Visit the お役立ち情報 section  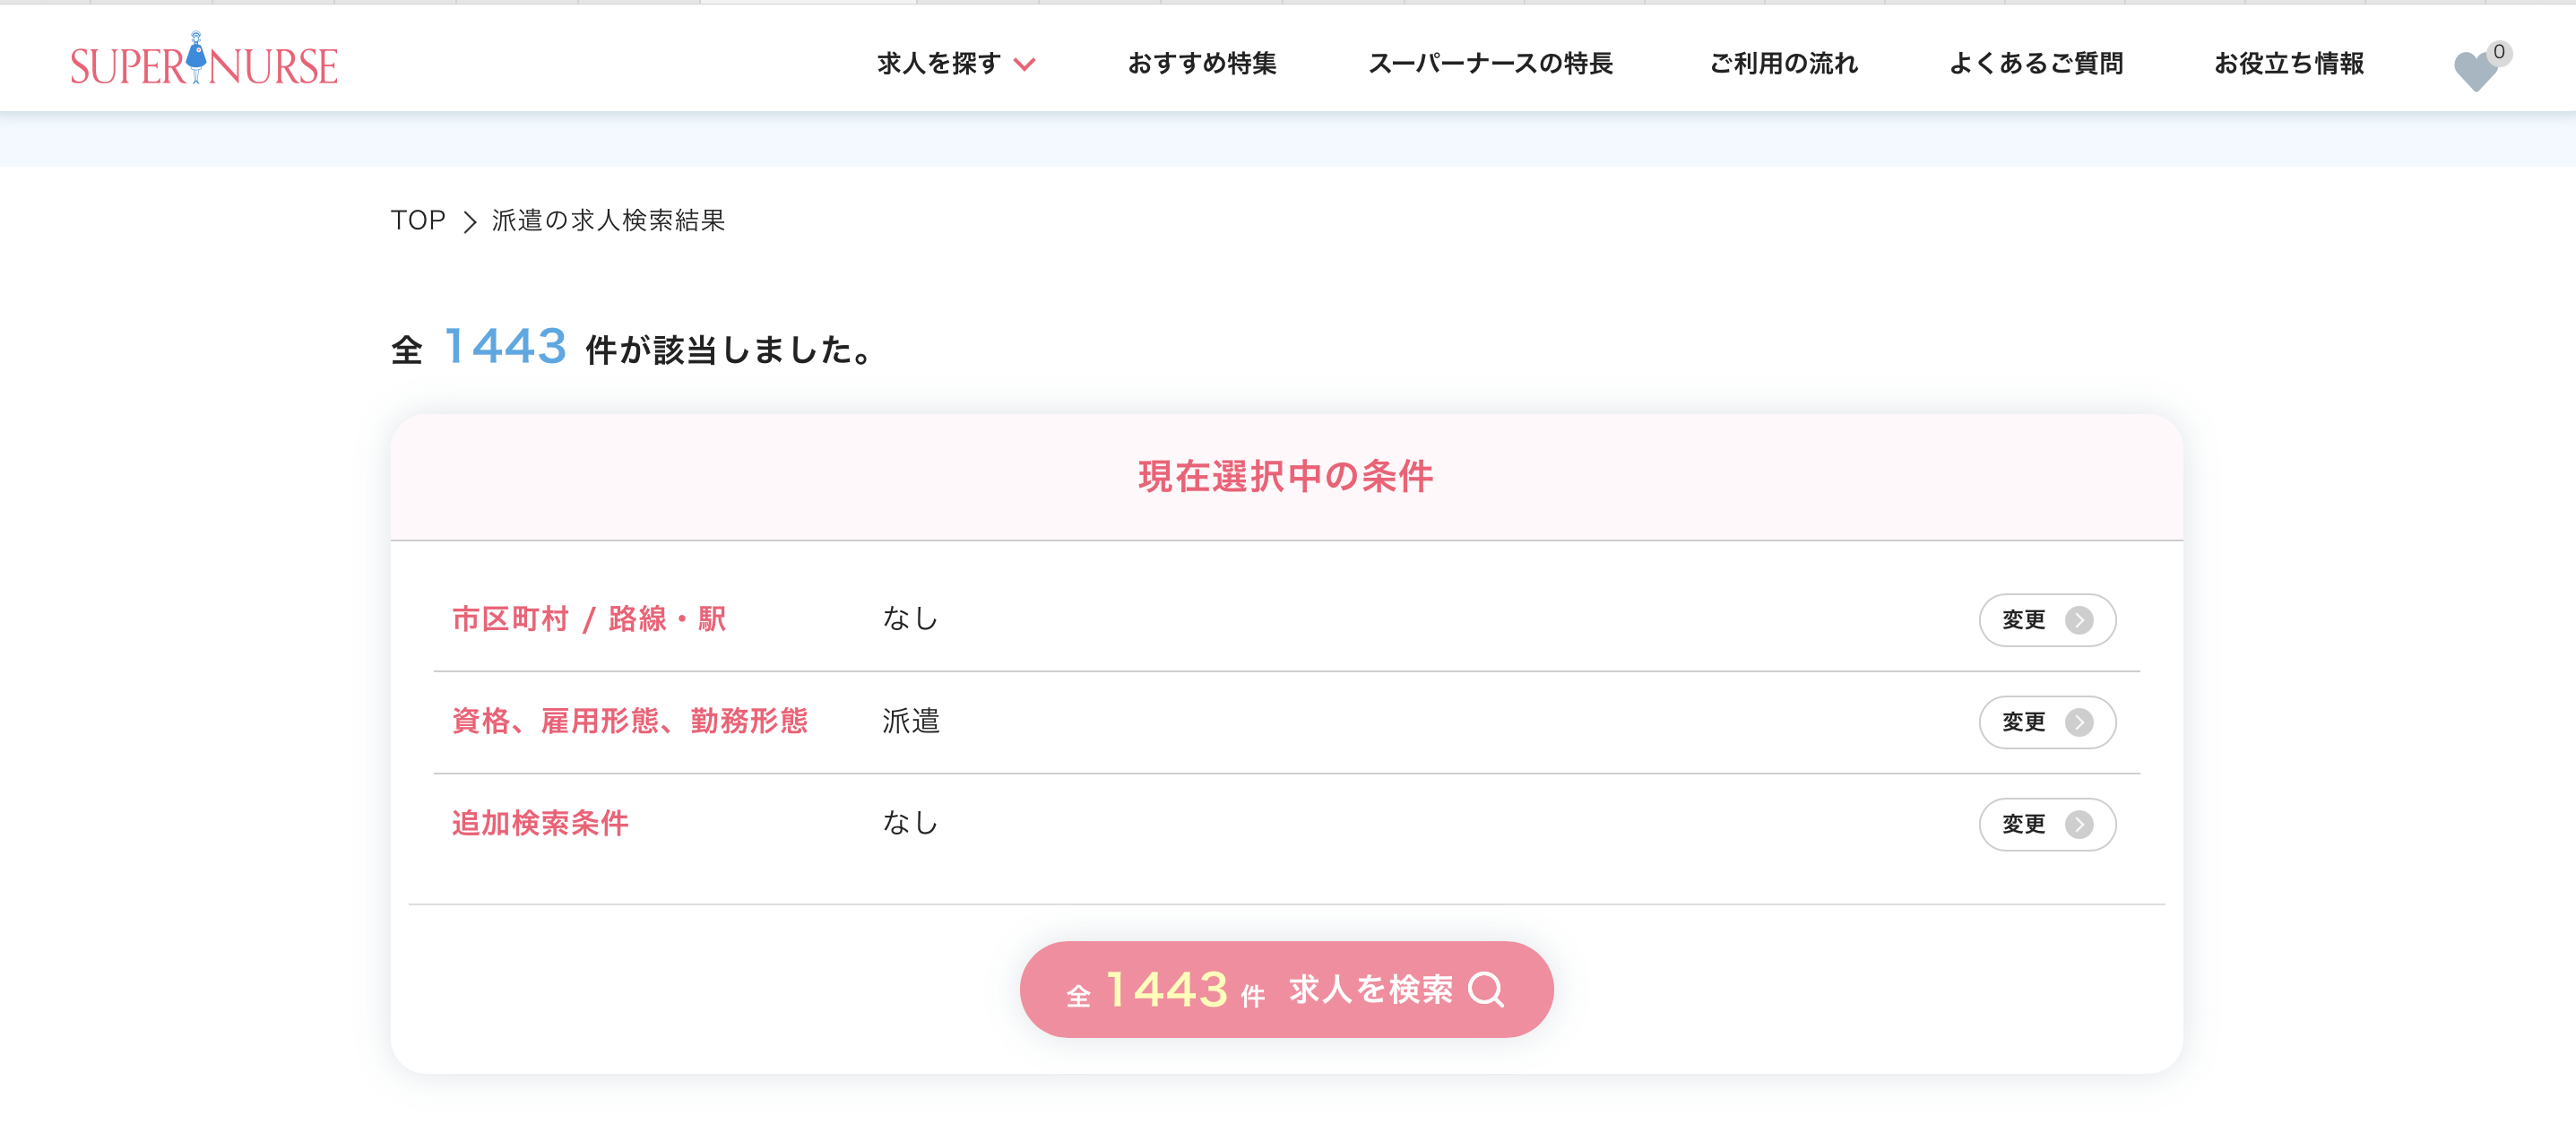click(2289, 63)
